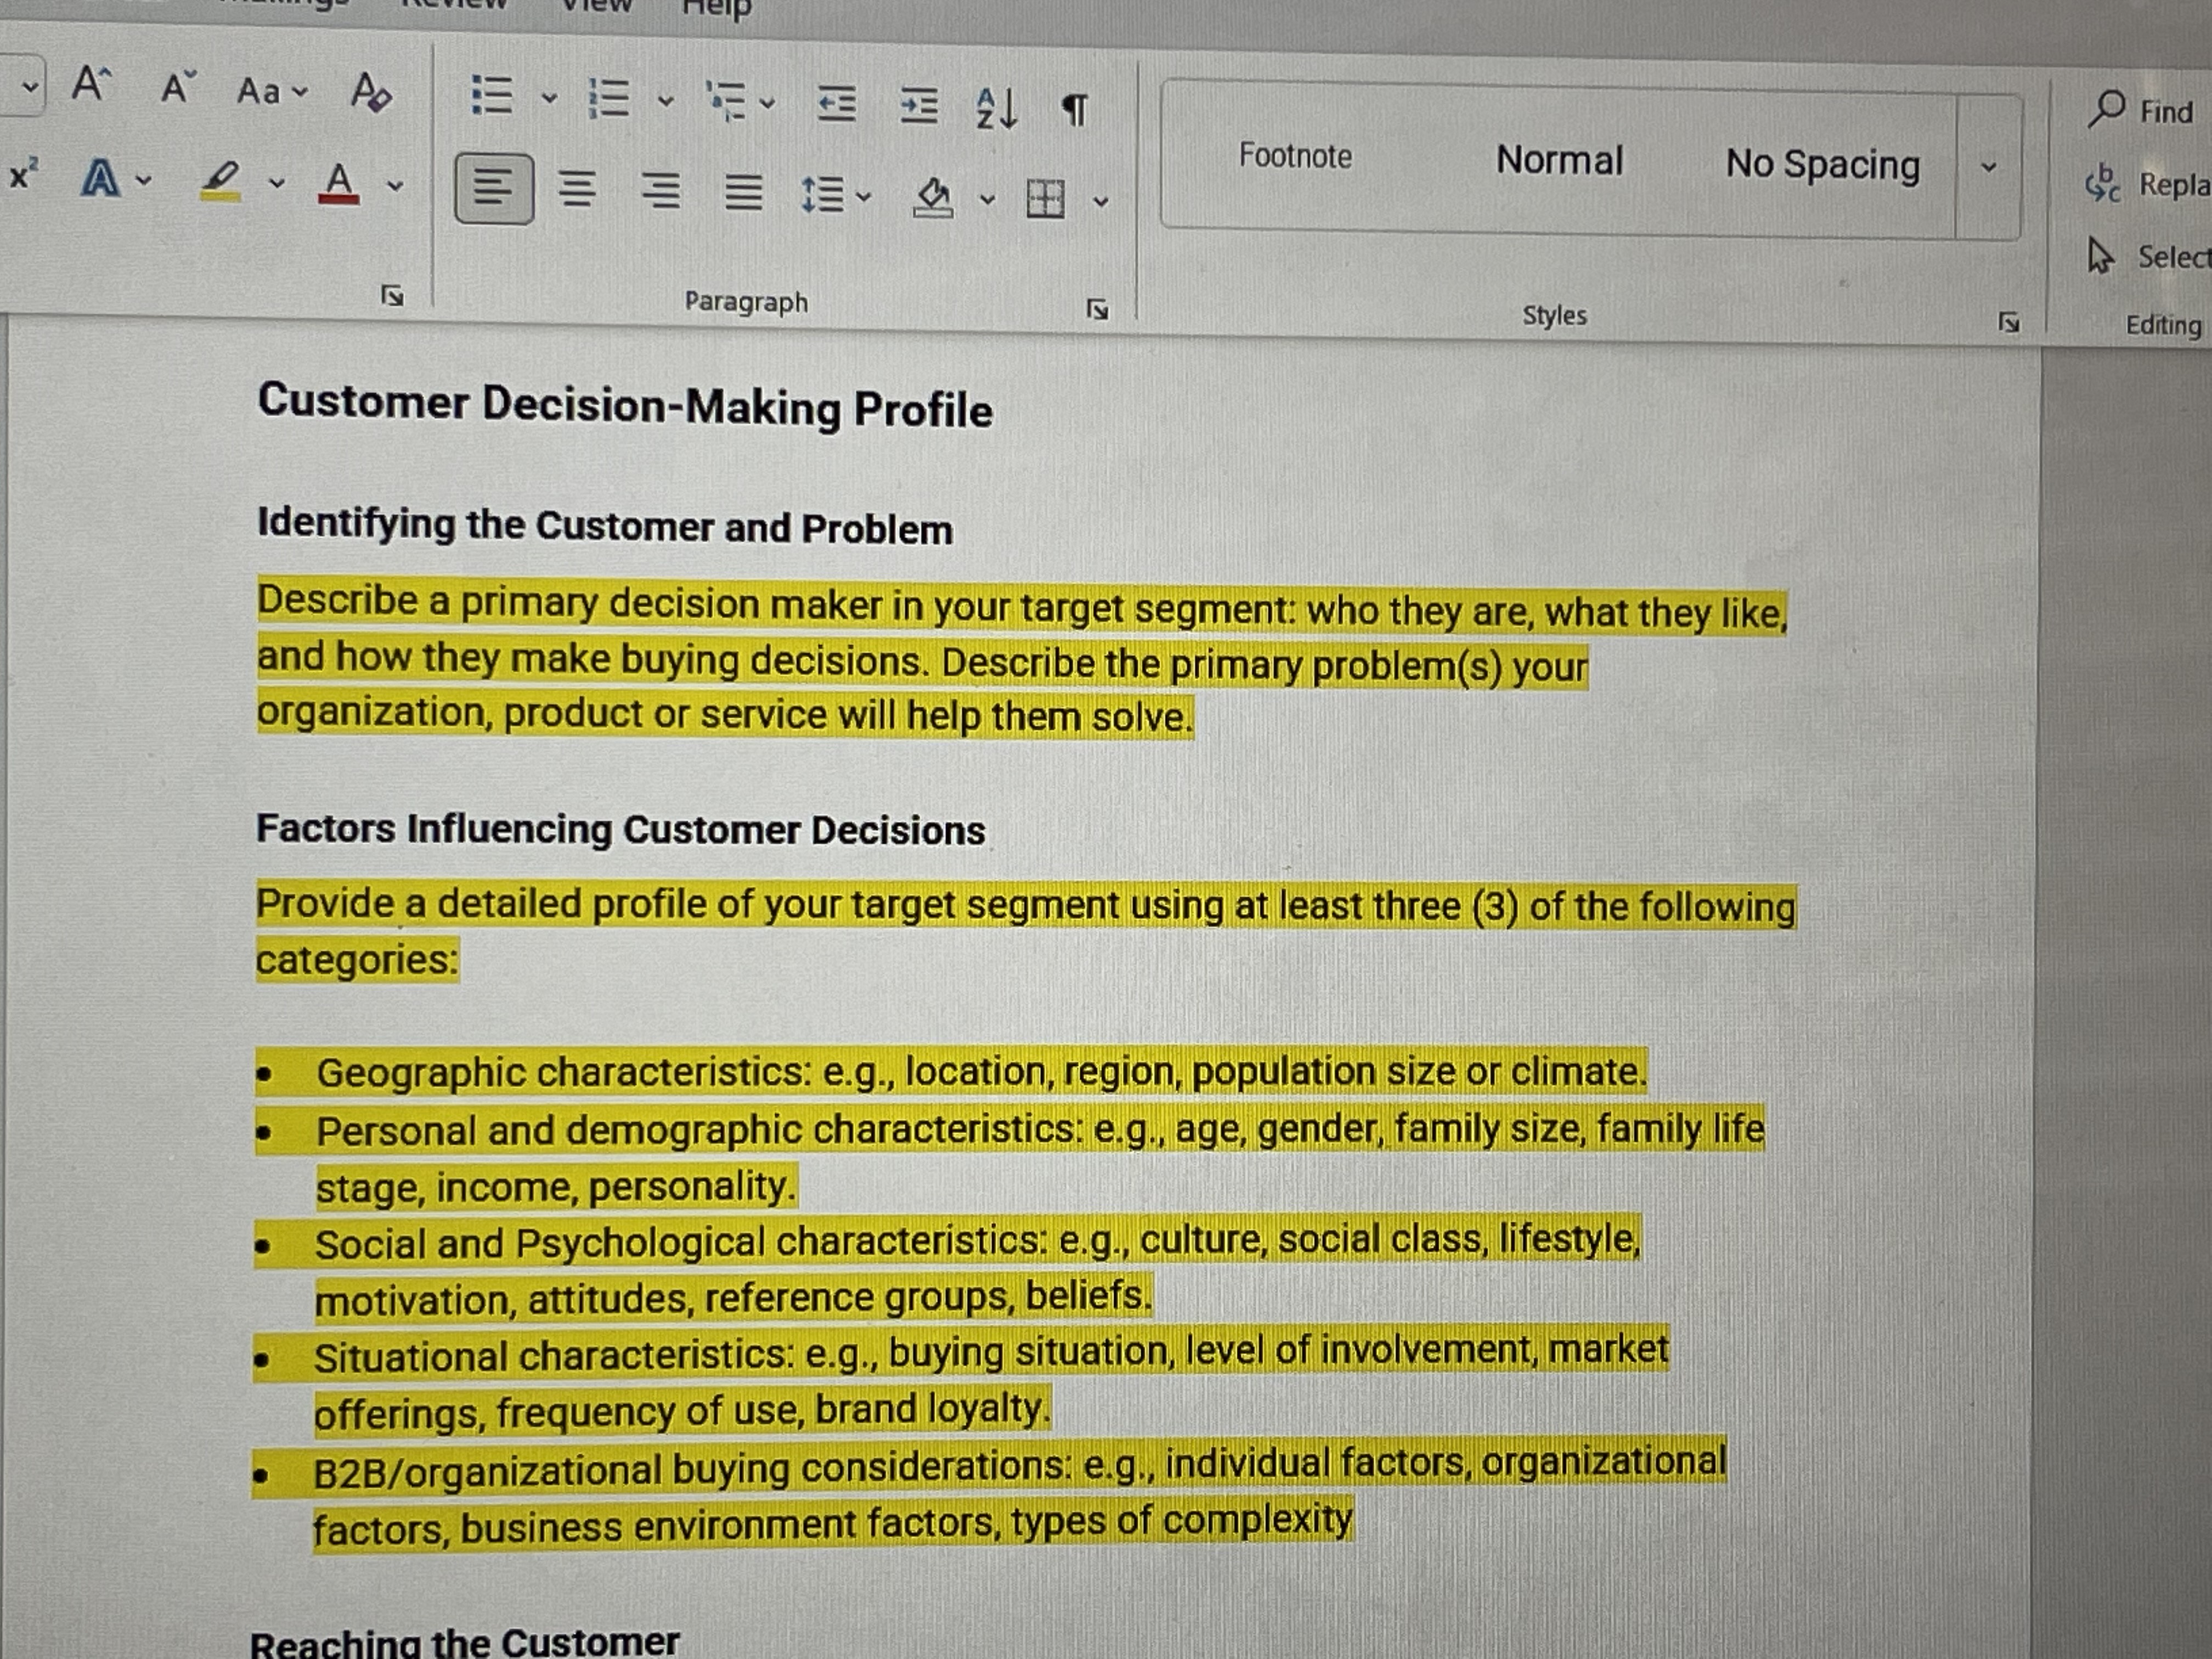
Task: Click the Identifying the Customer and Problem heading
Action: pos(605,526)
